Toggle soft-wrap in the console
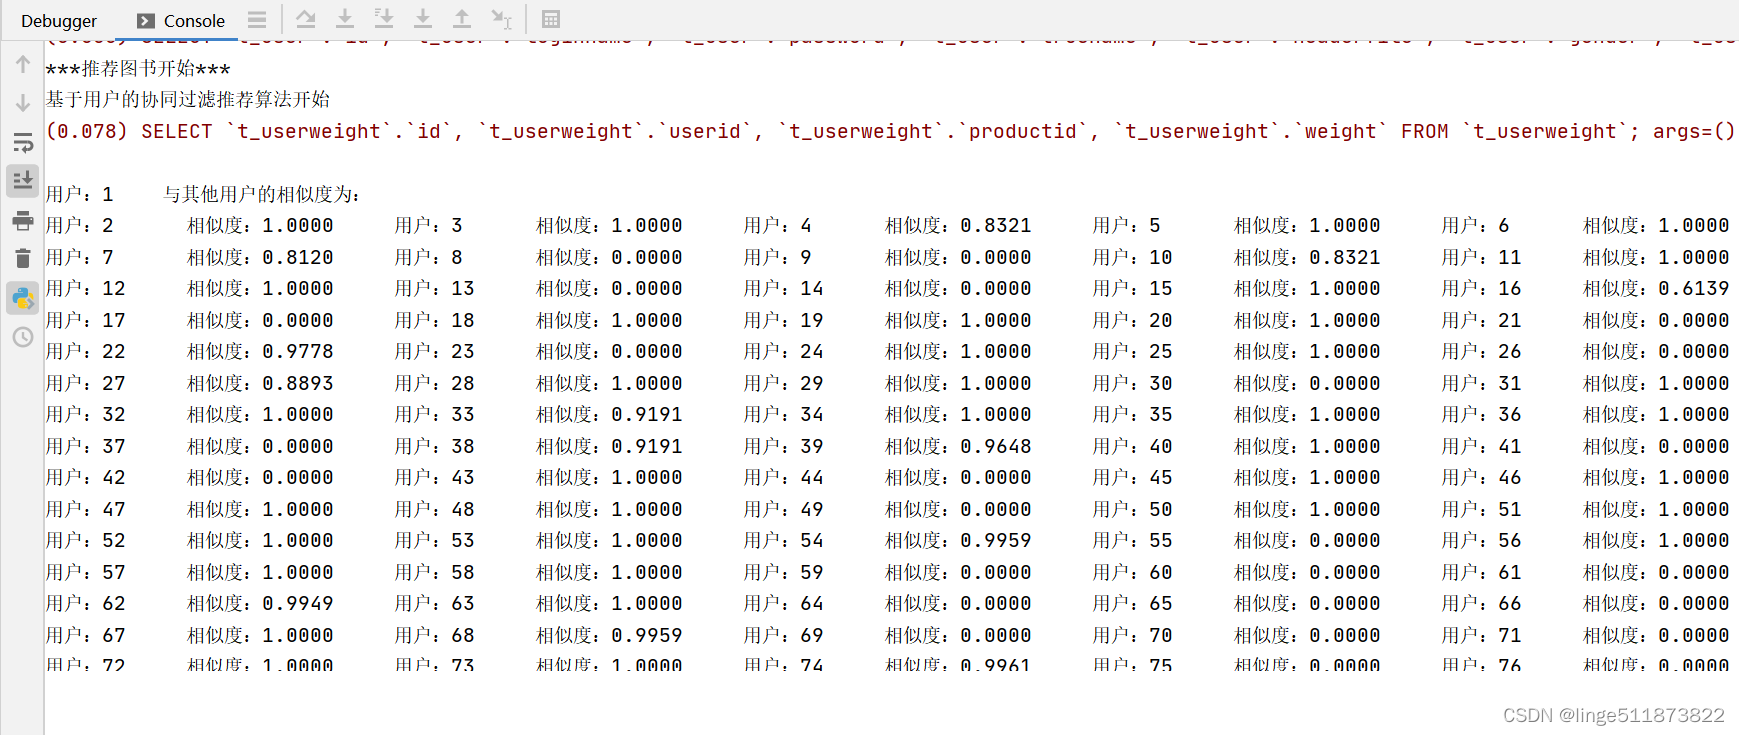The height and width of the screenshot is (735, 1739). click(23, 142)
